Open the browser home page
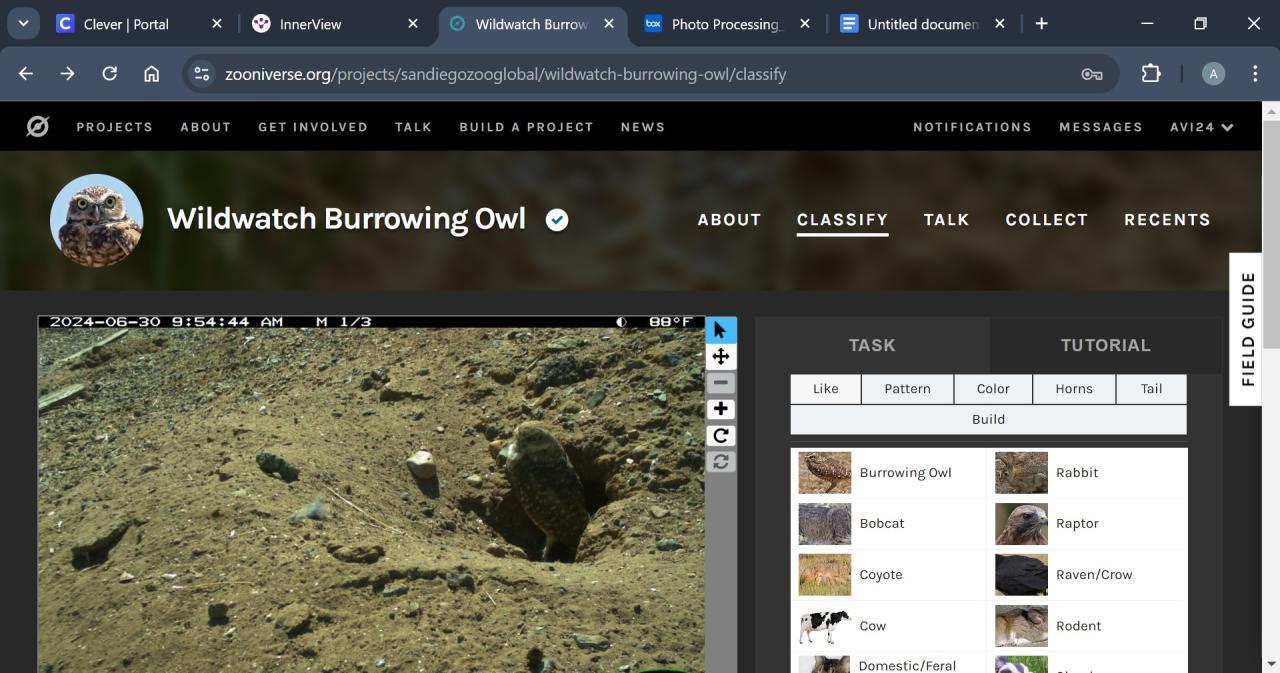This screenshot has width=1280, height=673. coord(152,74)
